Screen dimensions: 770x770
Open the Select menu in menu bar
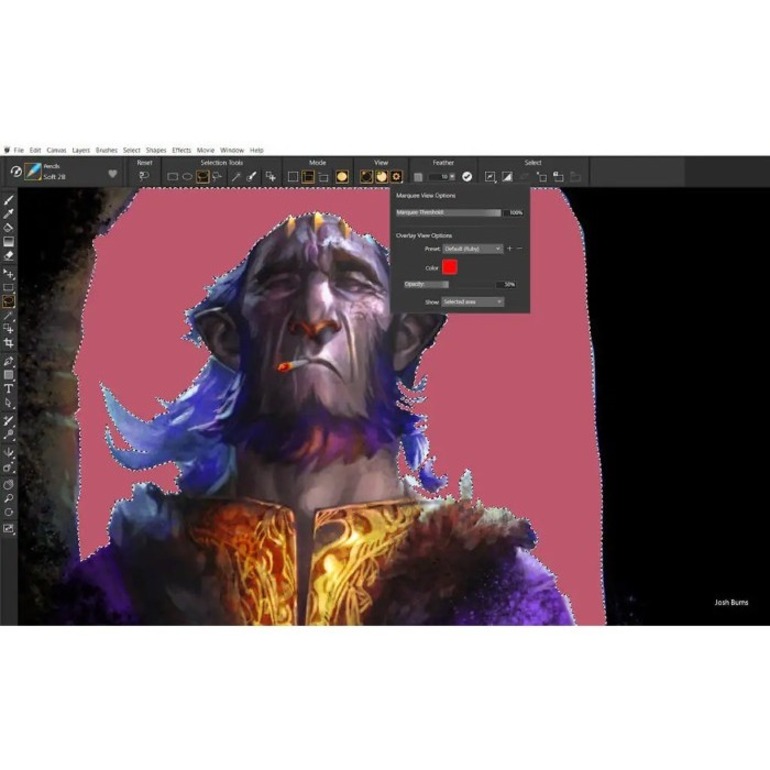[x=131, y=150]
